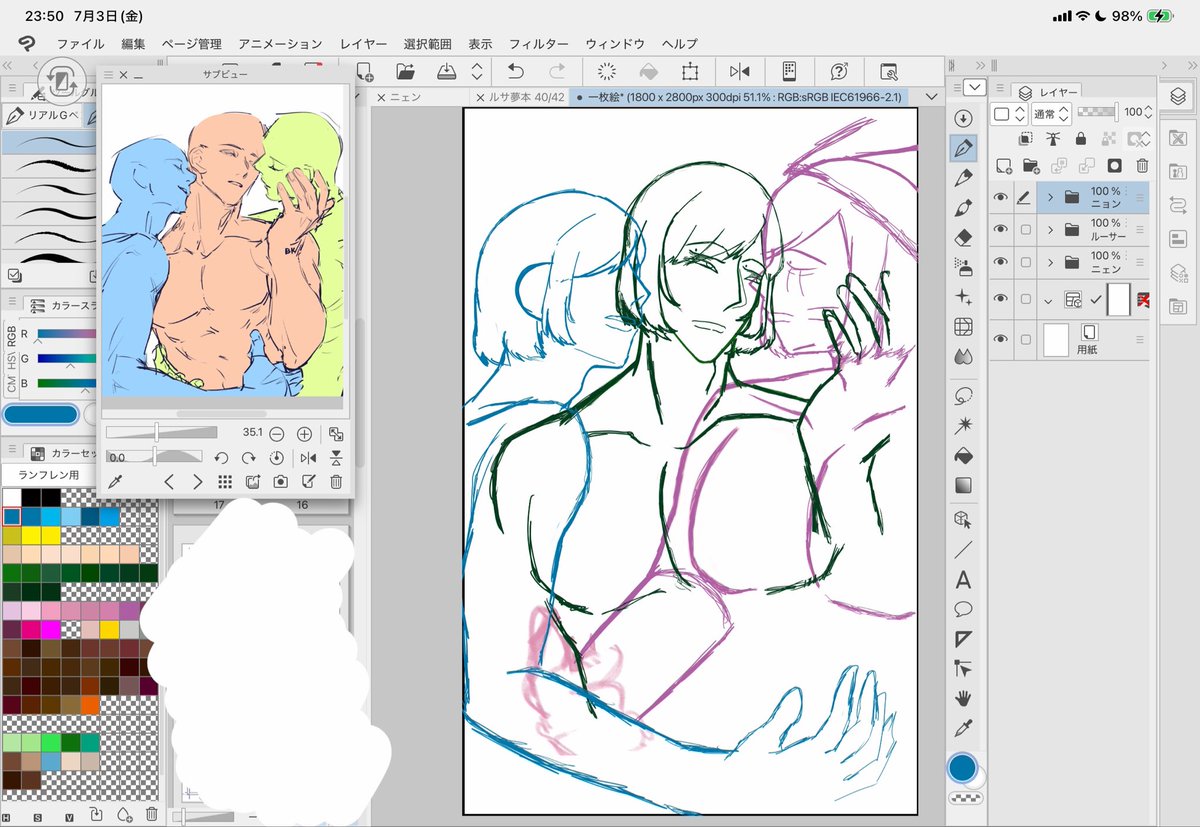Click the main drawing color circle

tap(962, 768)
